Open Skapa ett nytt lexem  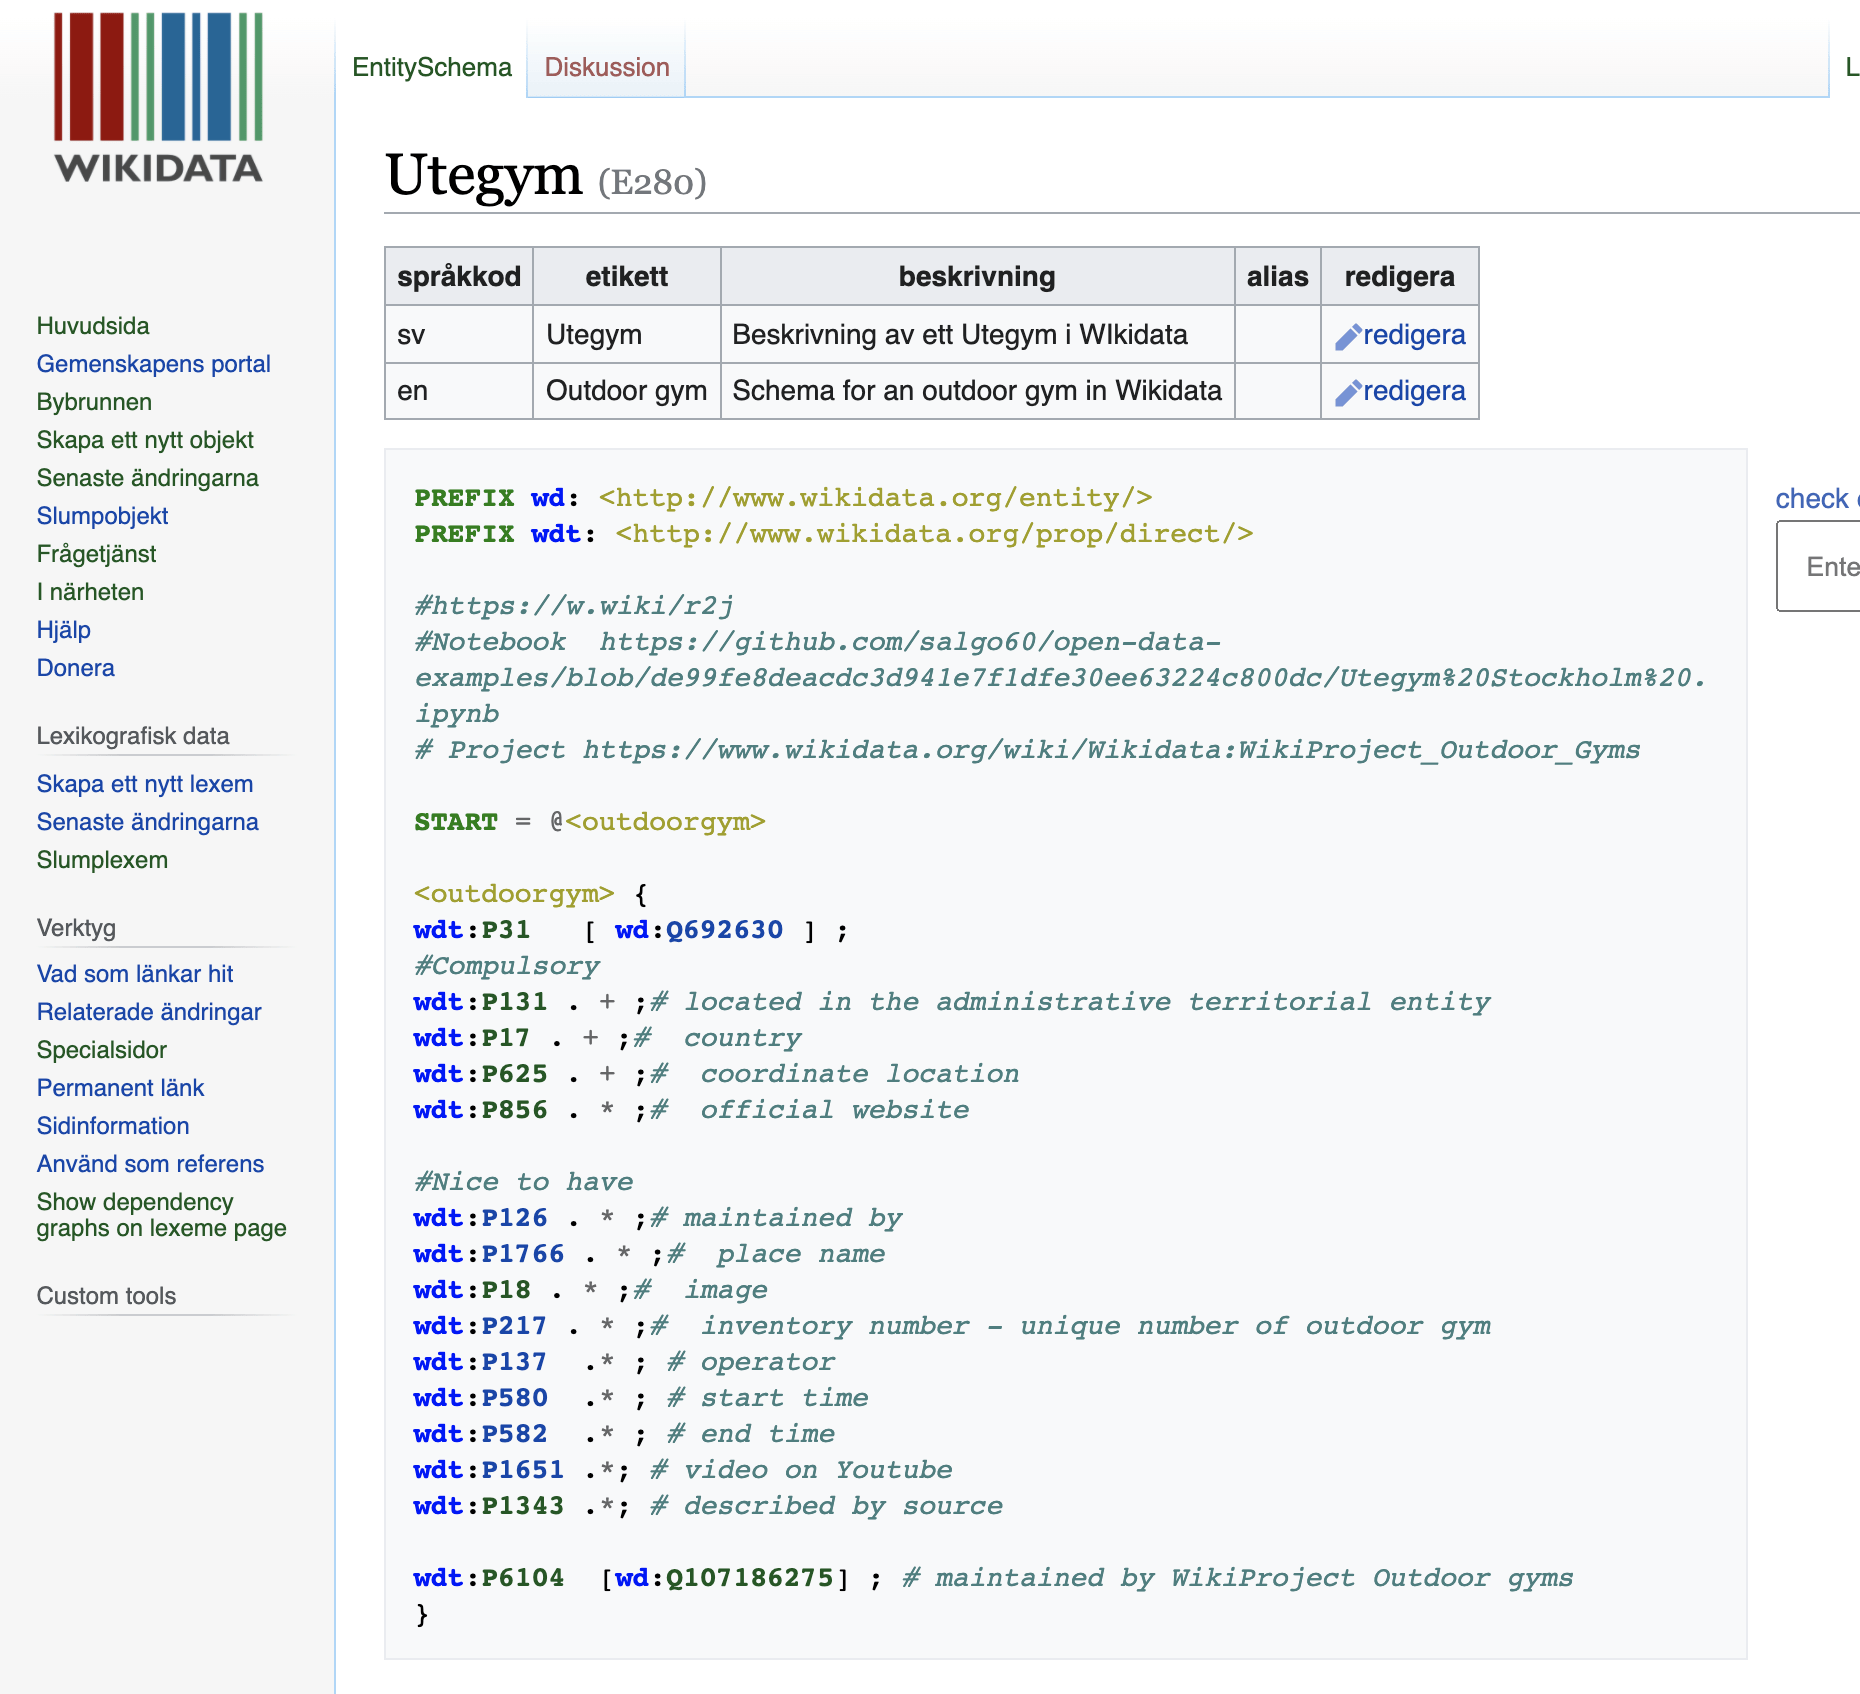(145, 784)
